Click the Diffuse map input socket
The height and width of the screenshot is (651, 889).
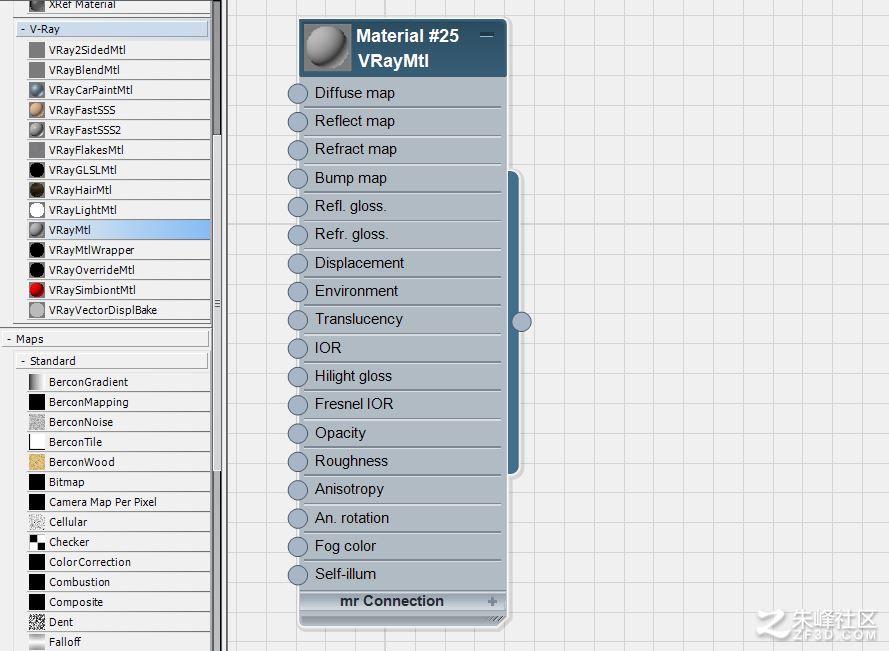[298, 94]
